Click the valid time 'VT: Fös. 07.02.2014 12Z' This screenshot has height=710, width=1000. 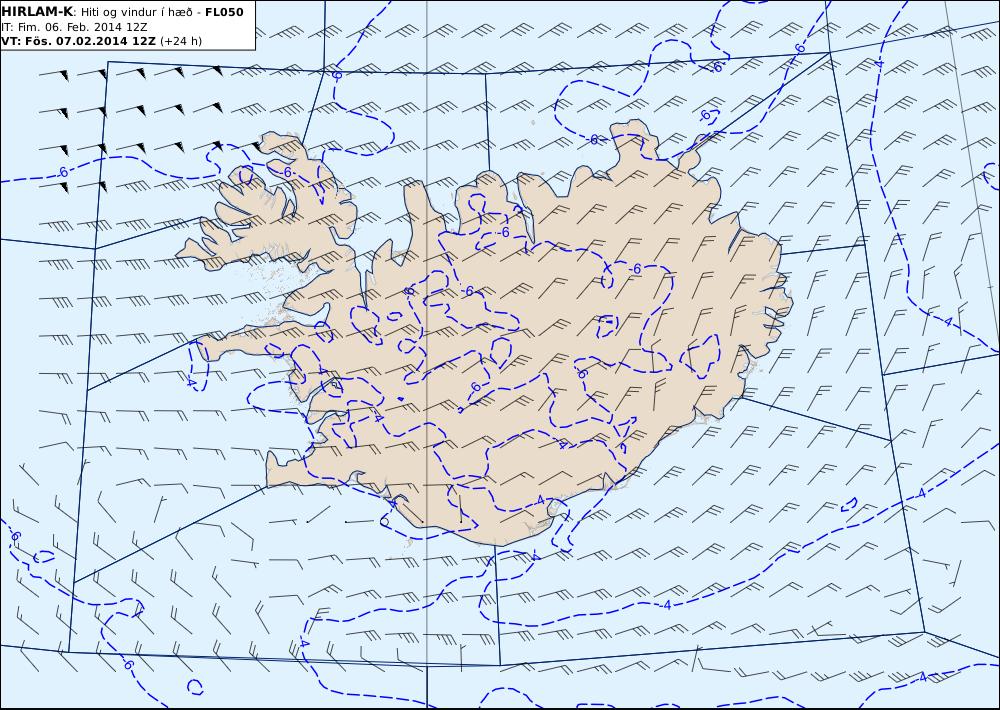click(78, 41)
